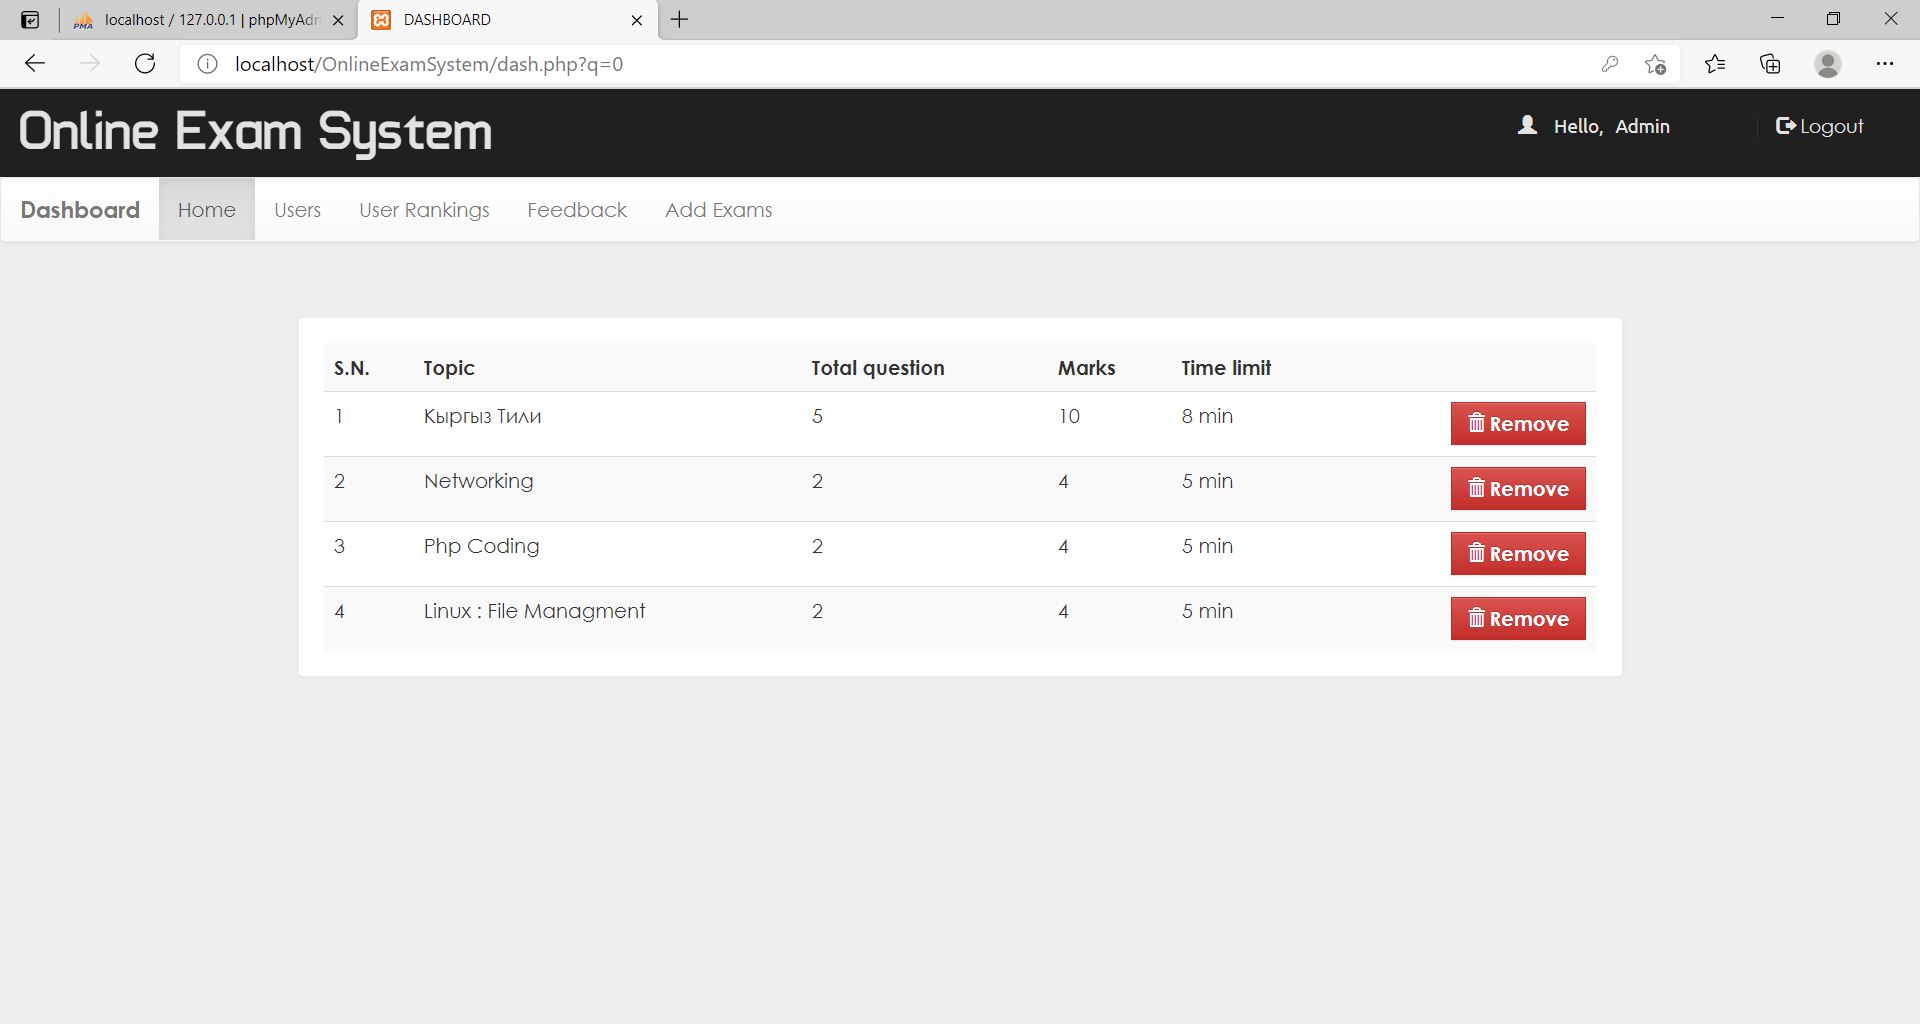Click the Кыргыз Тили topic cell
Screen dimensions: 1920x1024
[x=482, y=417]
